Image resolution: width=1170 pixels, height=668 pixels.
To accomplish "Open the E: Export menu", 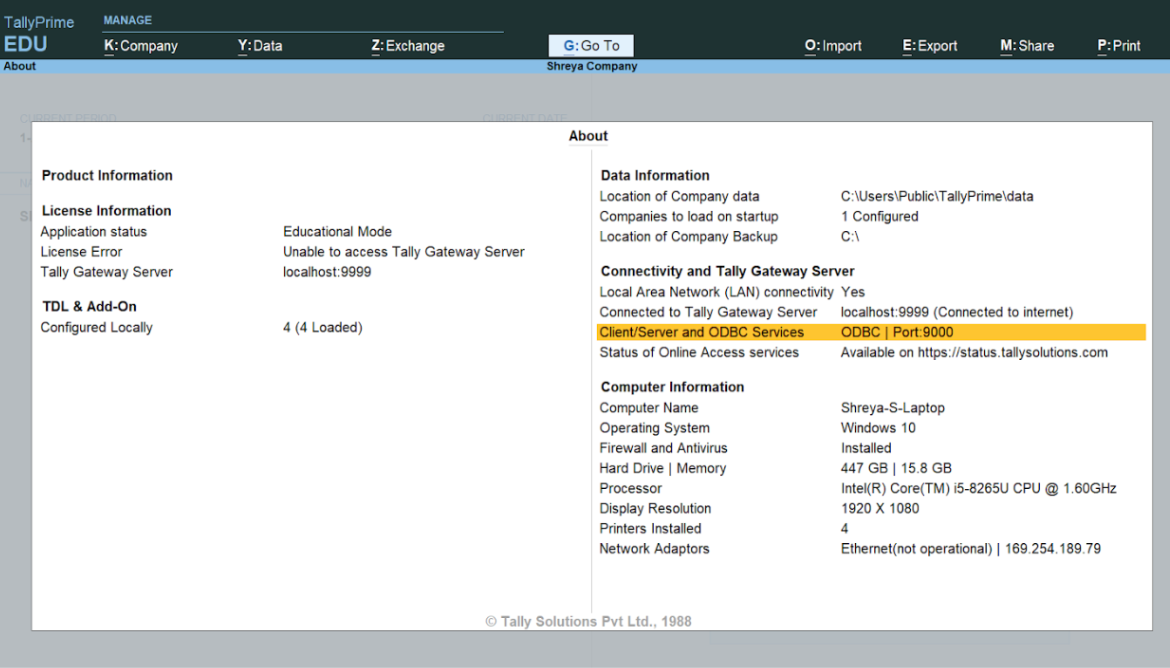I will click(930, 46).
